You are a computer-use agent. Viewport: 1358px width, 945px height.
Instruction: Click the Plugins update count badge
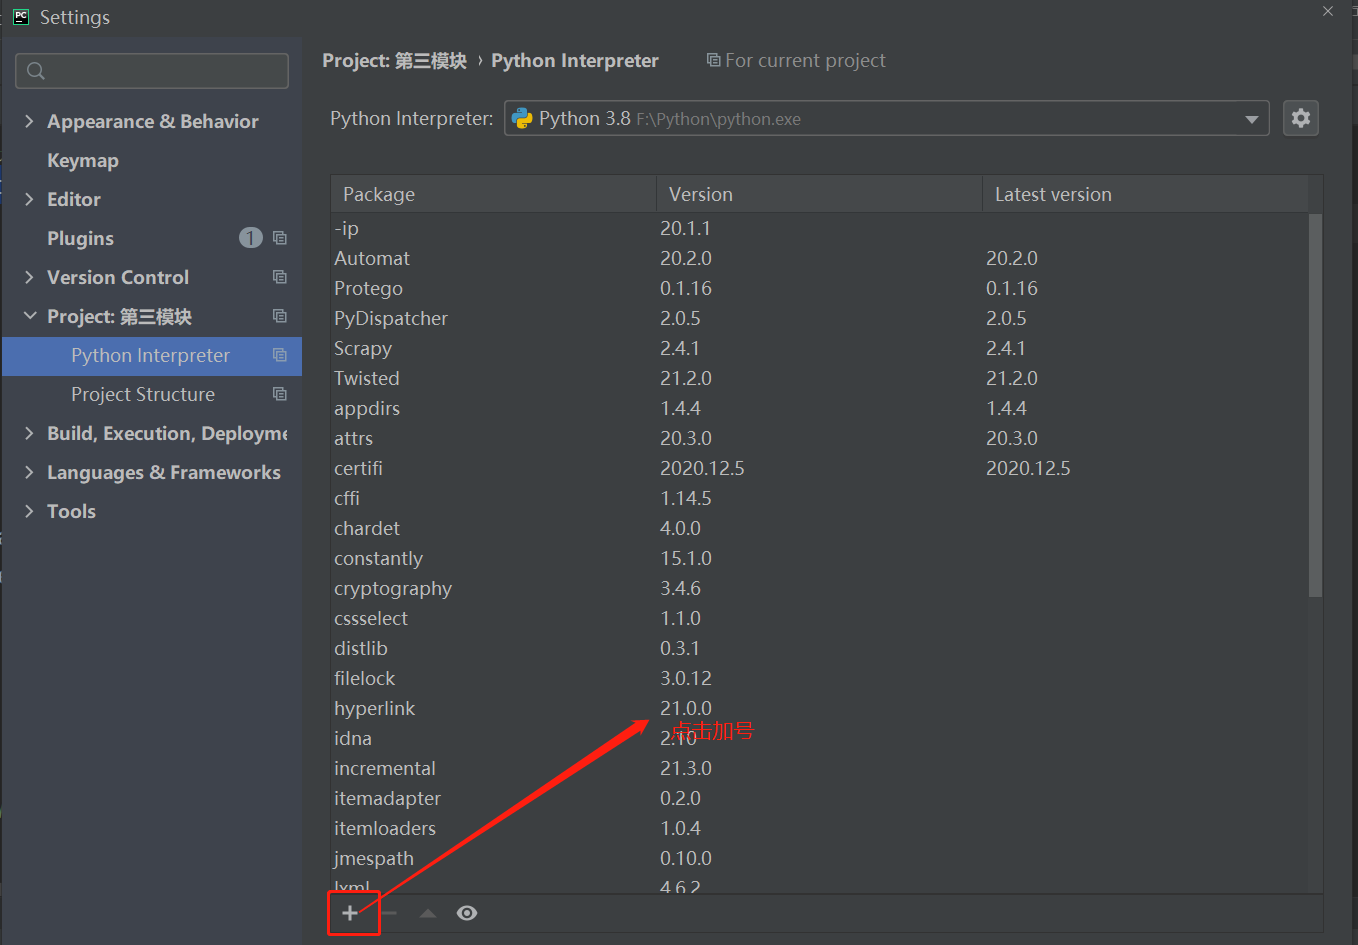pyautogui.click(x=251, y=238)
